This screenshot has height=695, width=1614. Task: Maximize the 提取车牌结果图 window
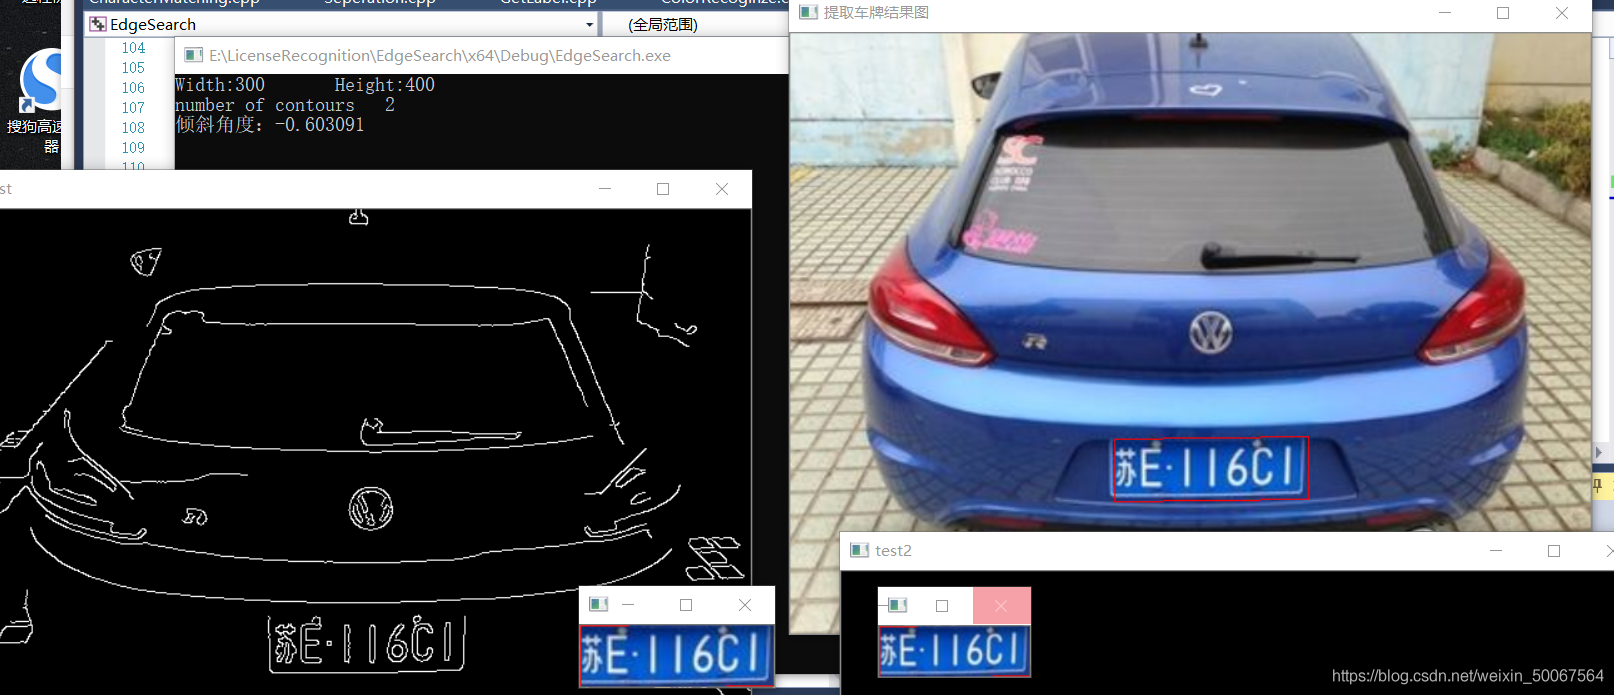point(1503,13)
